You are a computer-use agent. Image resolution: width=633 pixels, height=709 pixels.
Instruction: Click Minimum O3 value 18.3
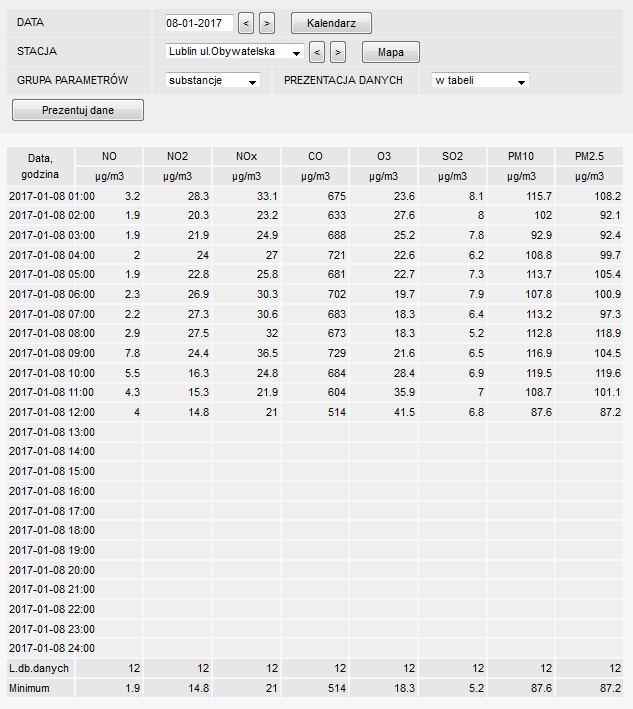404,688
